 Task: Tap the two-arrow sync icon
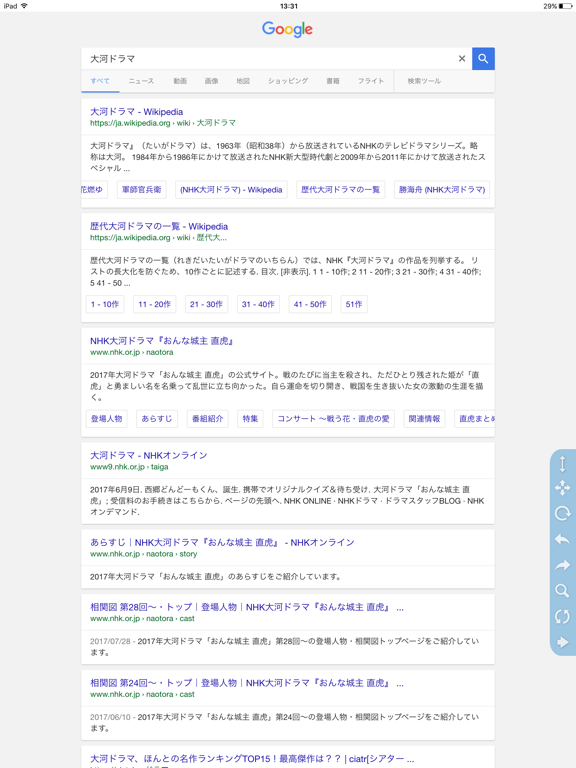pyautogui.click(x=562, y=616)
